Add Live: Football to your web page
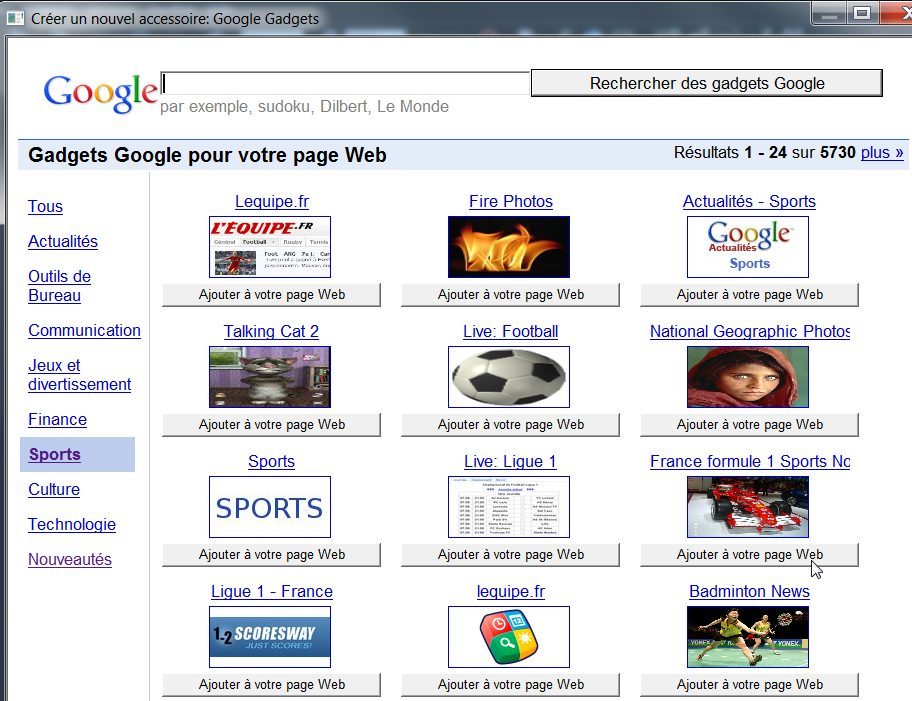 coord(511,425)
